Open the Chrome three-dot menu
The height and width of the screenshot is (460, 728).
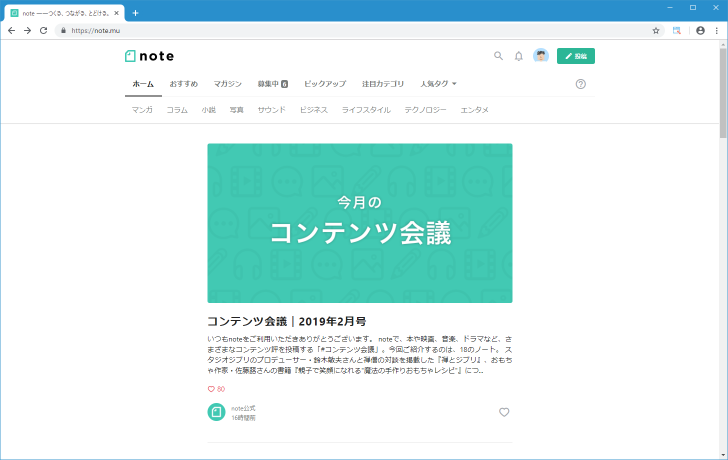717,31
